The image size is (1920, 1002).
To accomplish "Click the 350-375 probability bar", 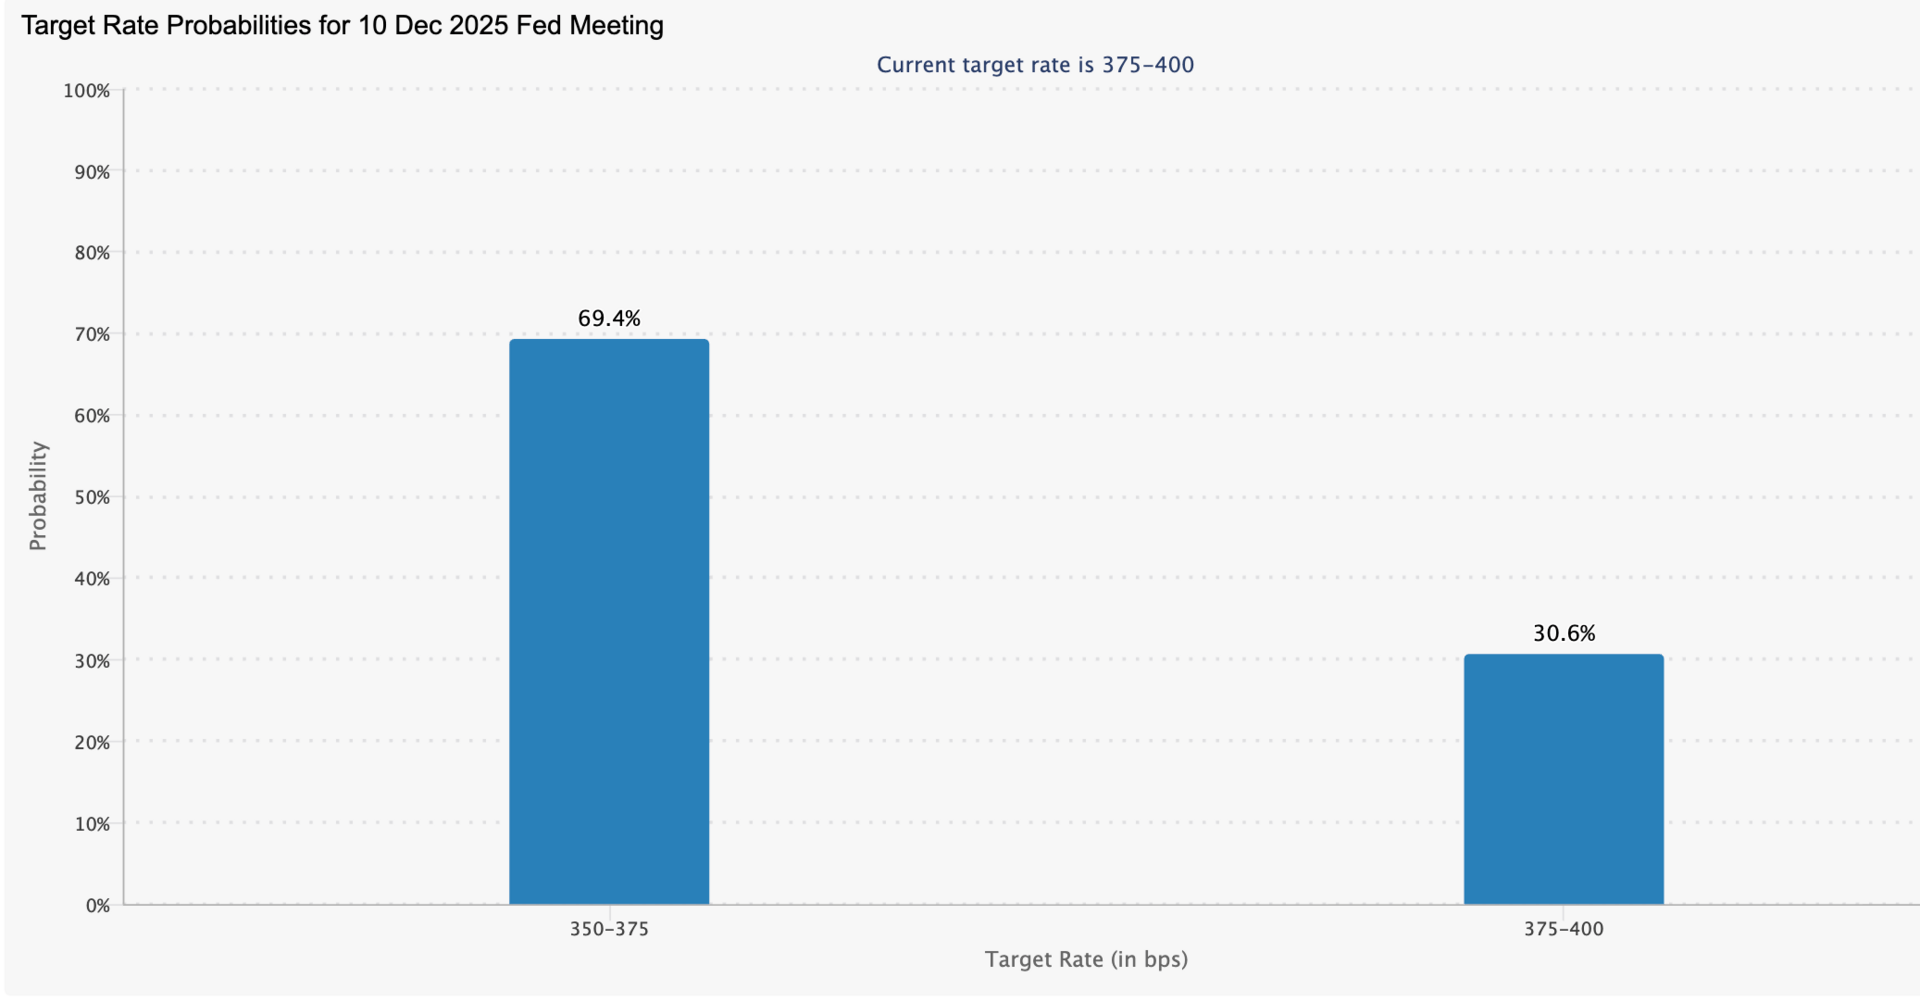I will [609, 622].
